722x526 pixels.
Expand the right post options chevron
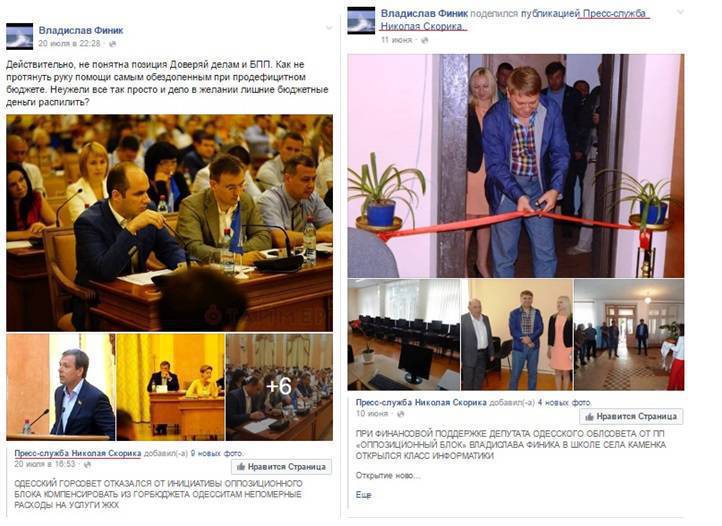pyautogui.click(x=681, y=12)
